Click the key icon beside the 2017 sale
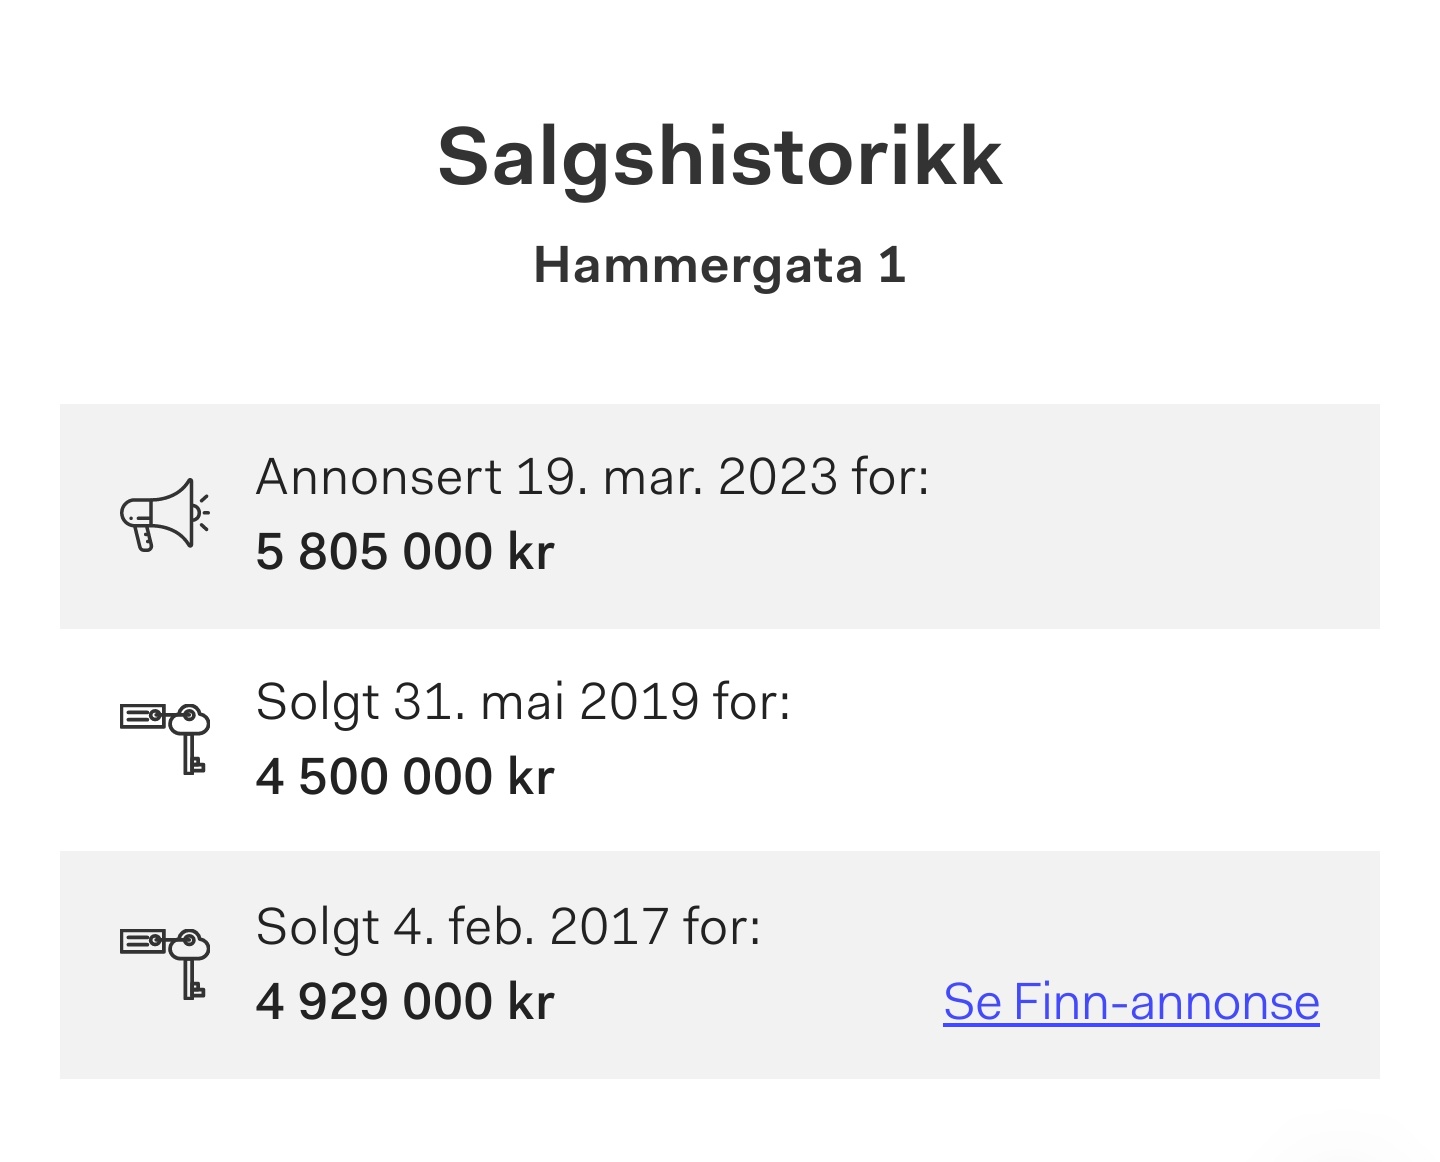Image resolution: width=1440 pixels, height=1162 pixels. click(x=165, y=963)
